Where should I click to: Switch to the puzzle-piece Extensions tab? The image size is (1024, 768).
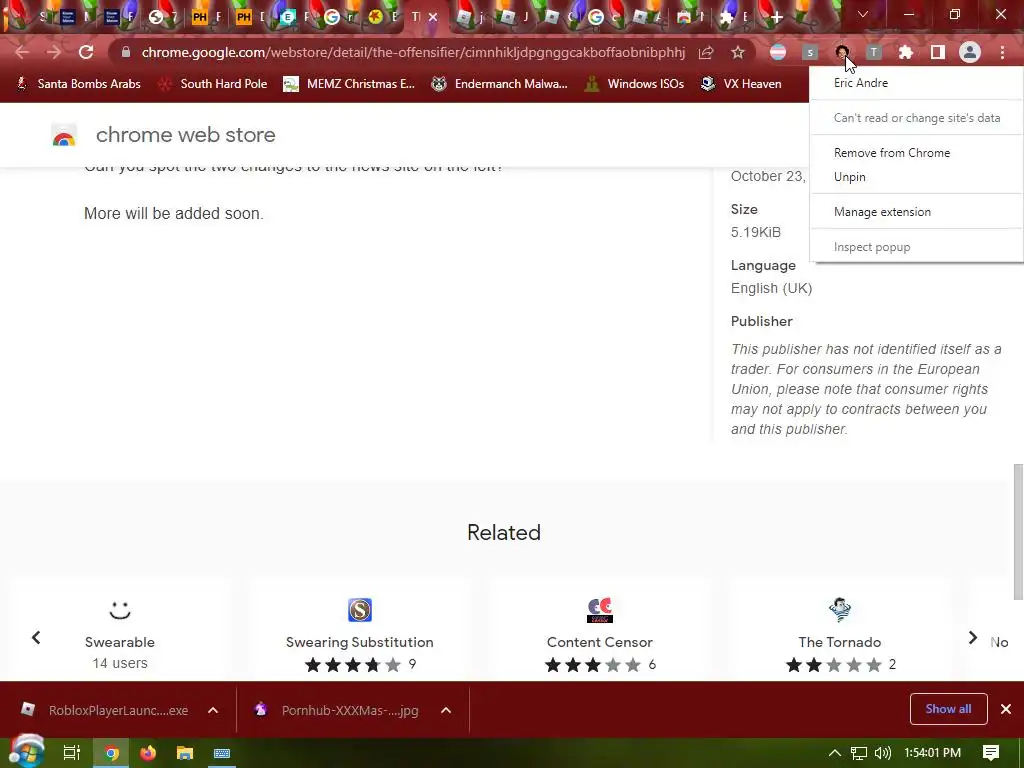(x=726, y=18)
